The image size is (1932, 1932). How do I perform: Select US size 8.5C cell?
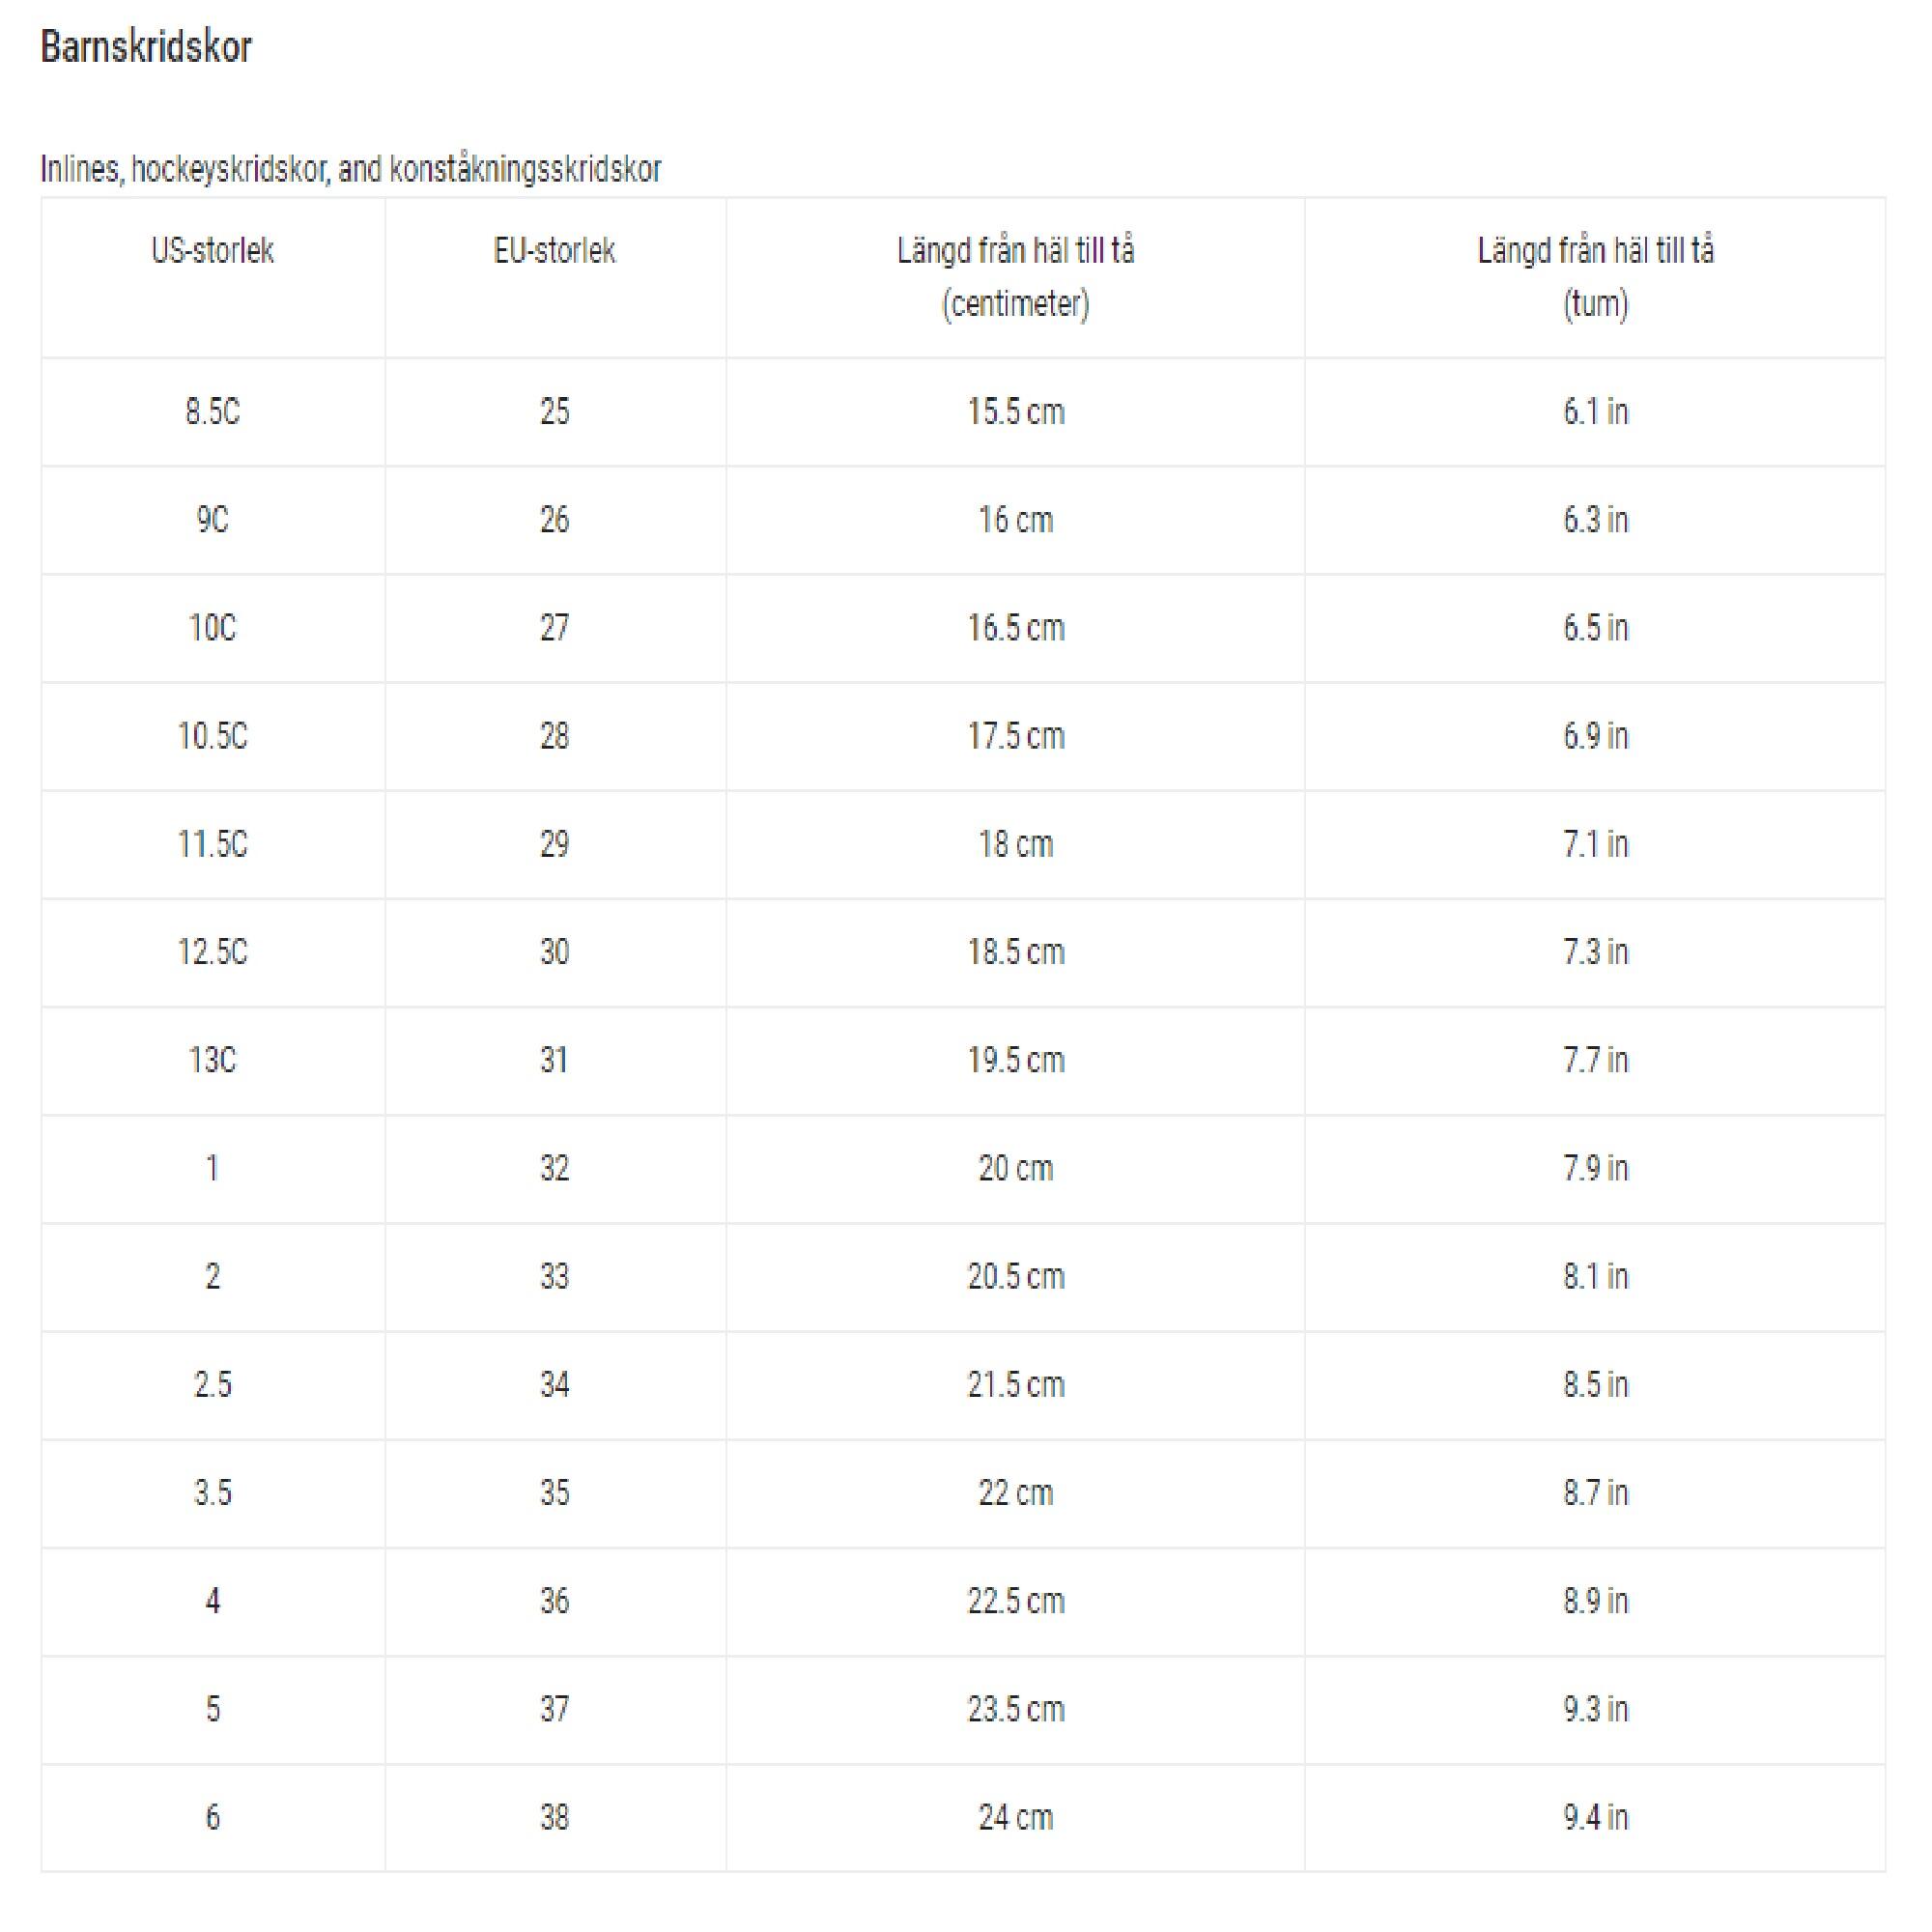[x=212, y=411]
